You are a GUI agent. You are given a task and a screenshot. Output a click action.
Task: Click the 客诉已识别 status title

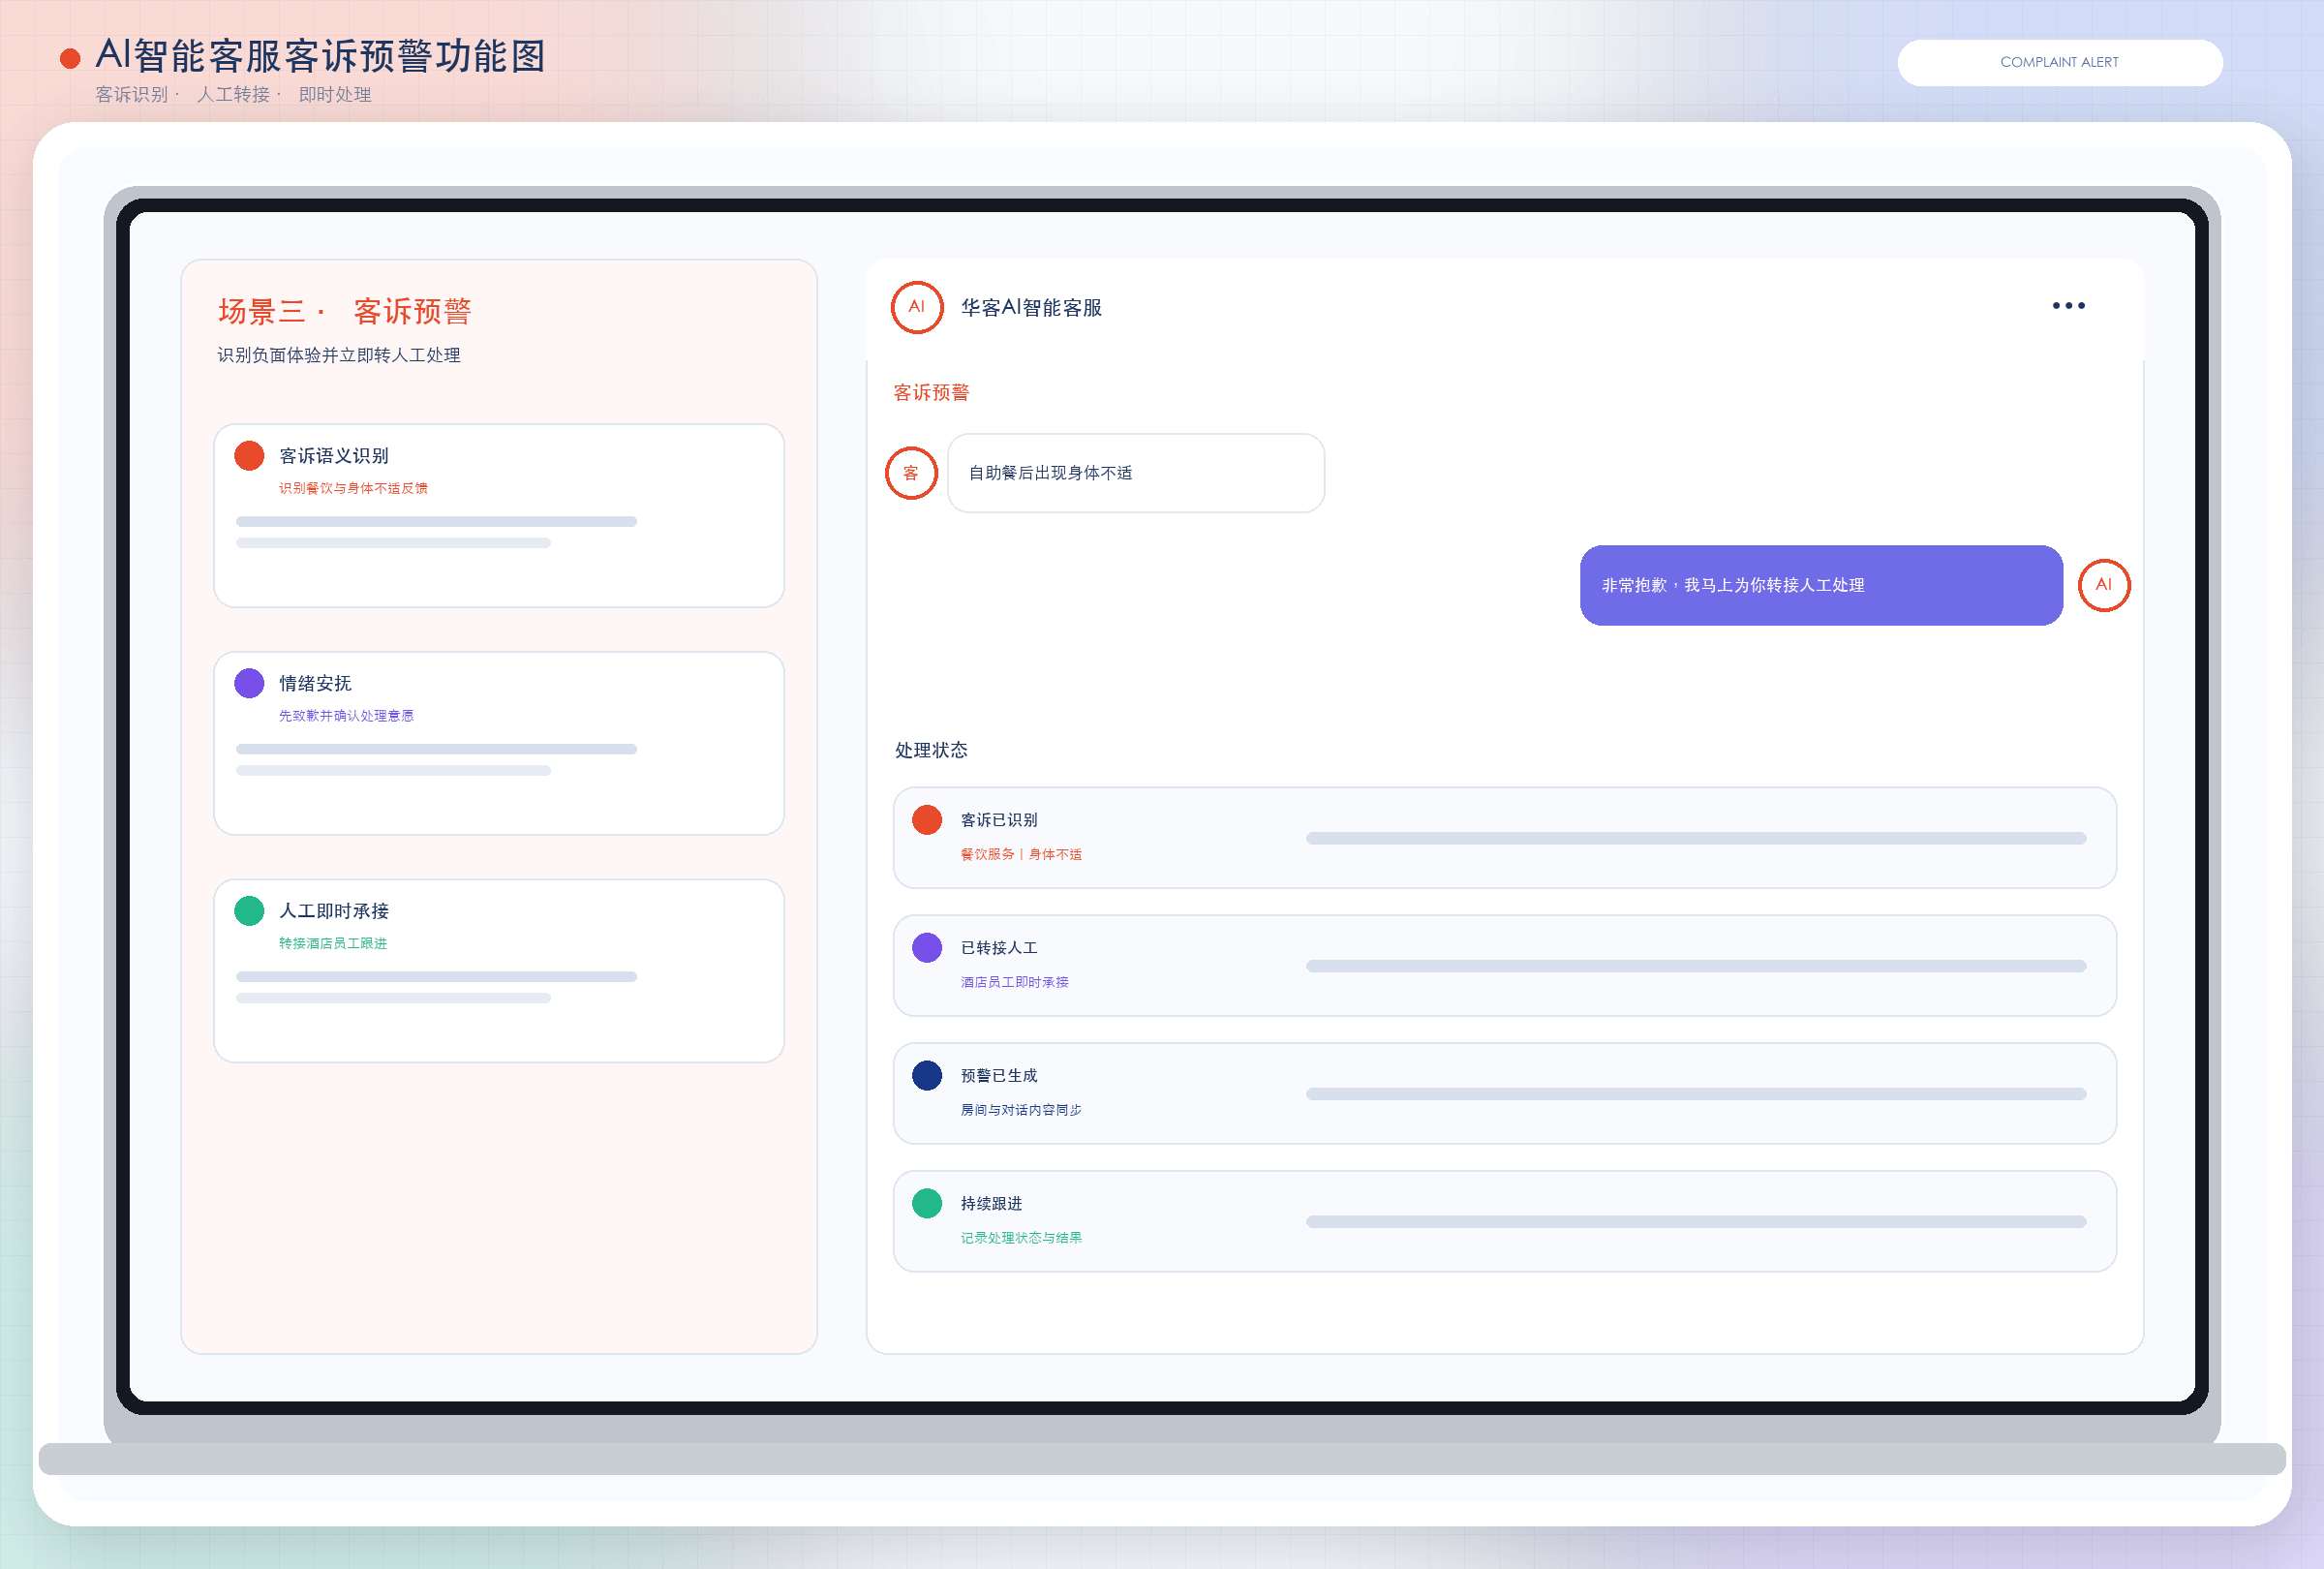[999, 820]
